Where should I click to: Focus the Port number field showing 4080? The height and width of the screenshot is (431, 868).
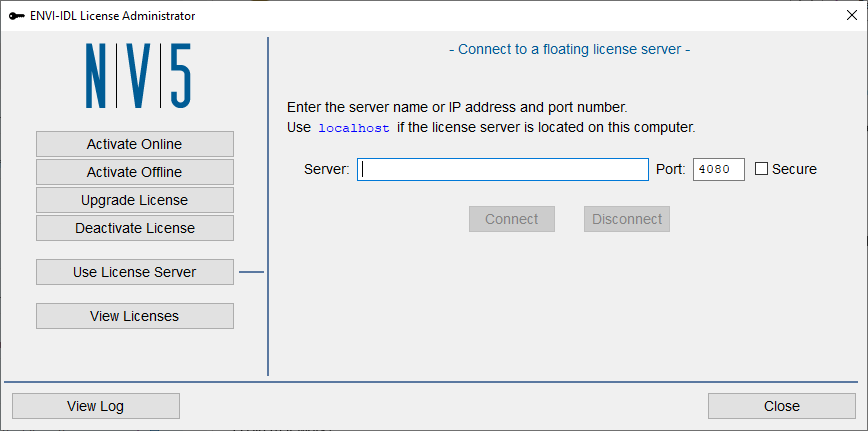[719, 169]
